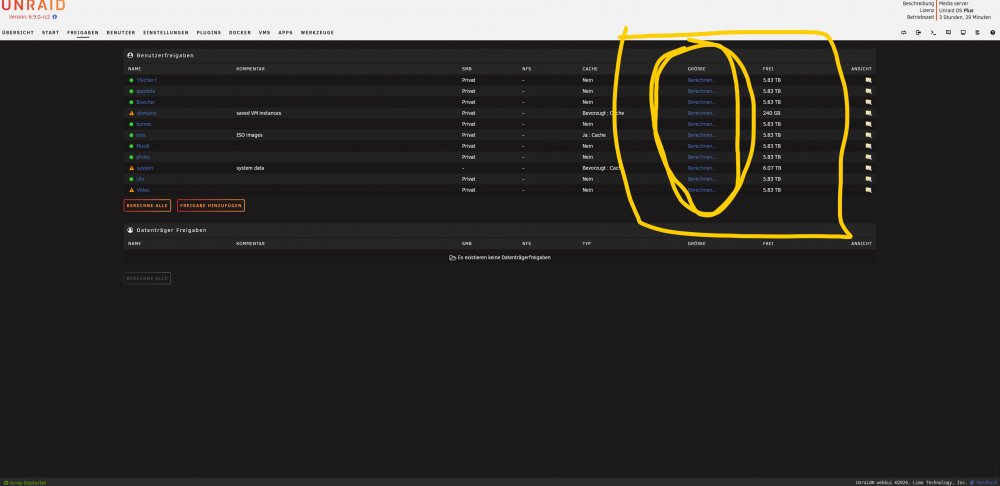Open the Musik share link

143,146
